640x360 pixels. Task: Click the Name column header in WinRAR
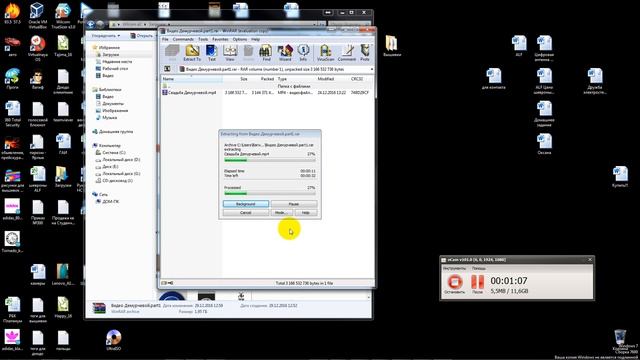tap(191, 79)
